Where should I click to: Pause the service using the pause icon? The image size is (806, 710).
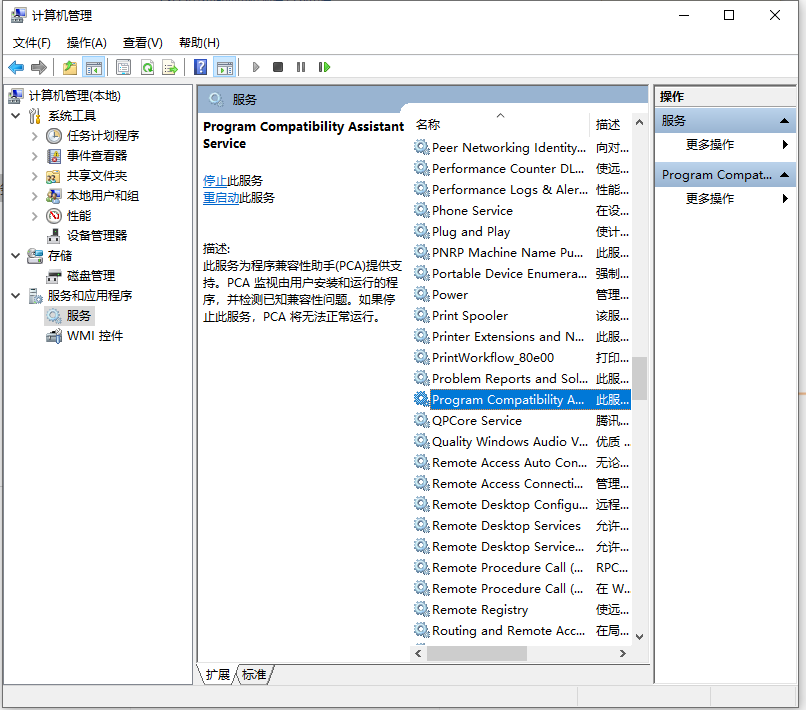(302, 67)
